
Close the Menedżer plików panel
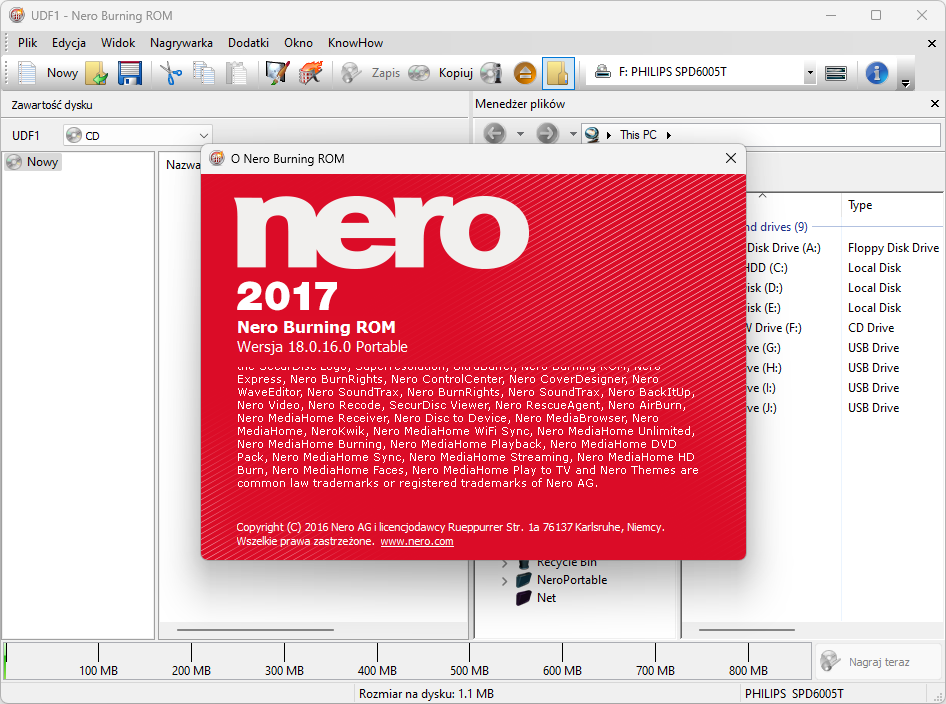click(x=935, y=104)
